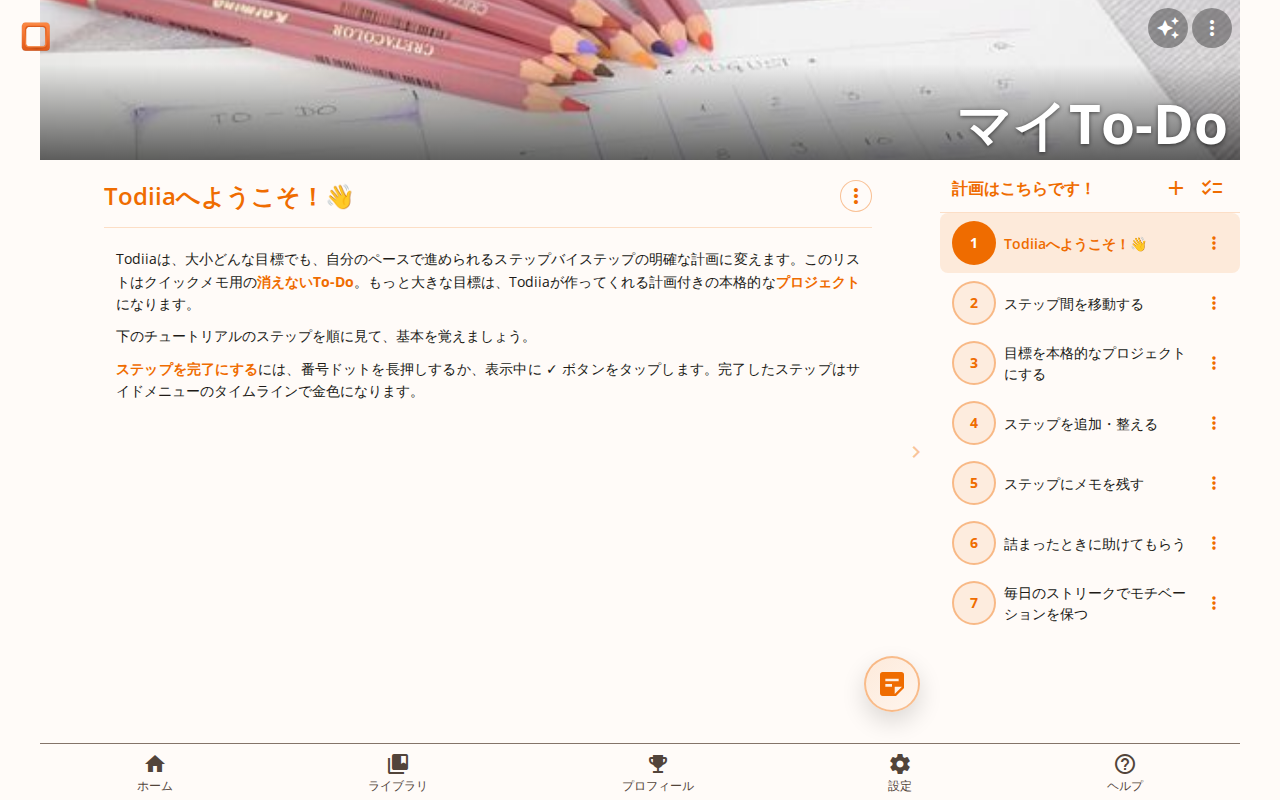Open more menu for Todiiaへようこそ step
The image size is (1280, 800).
[x=1214, y=243]
